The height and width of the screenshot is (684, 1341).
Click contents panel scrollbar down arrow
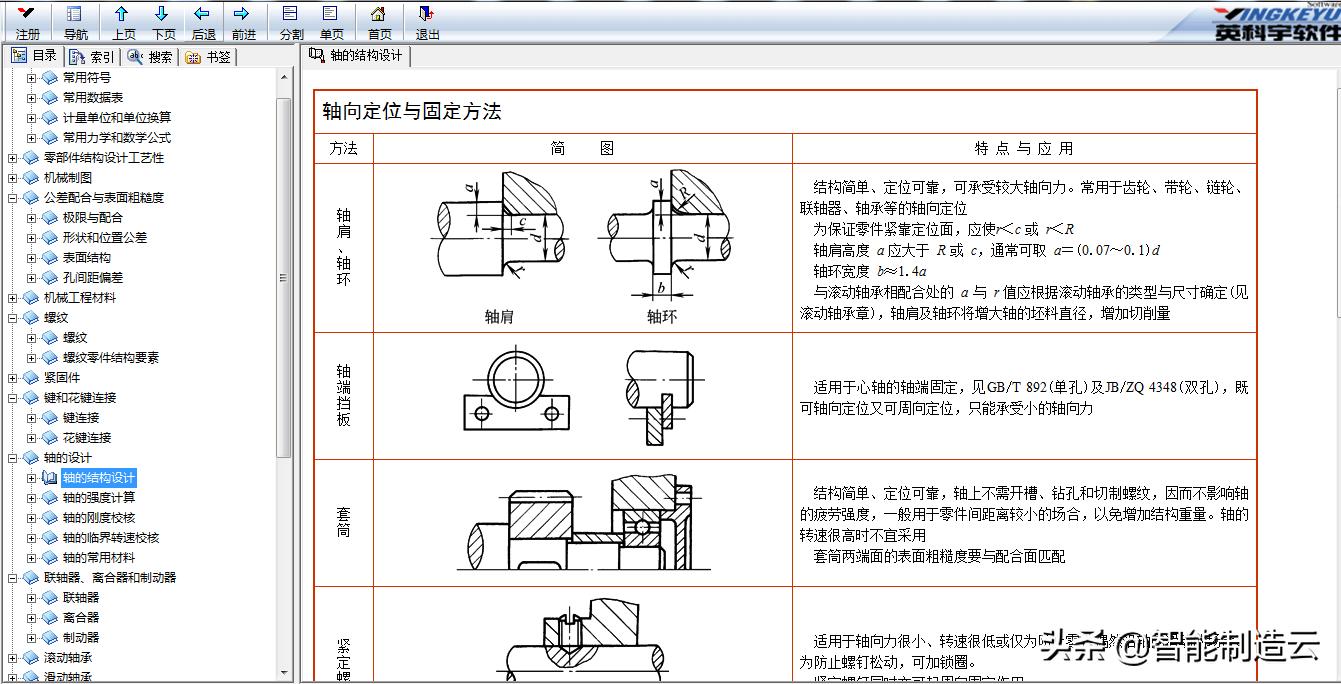[284, 674]
